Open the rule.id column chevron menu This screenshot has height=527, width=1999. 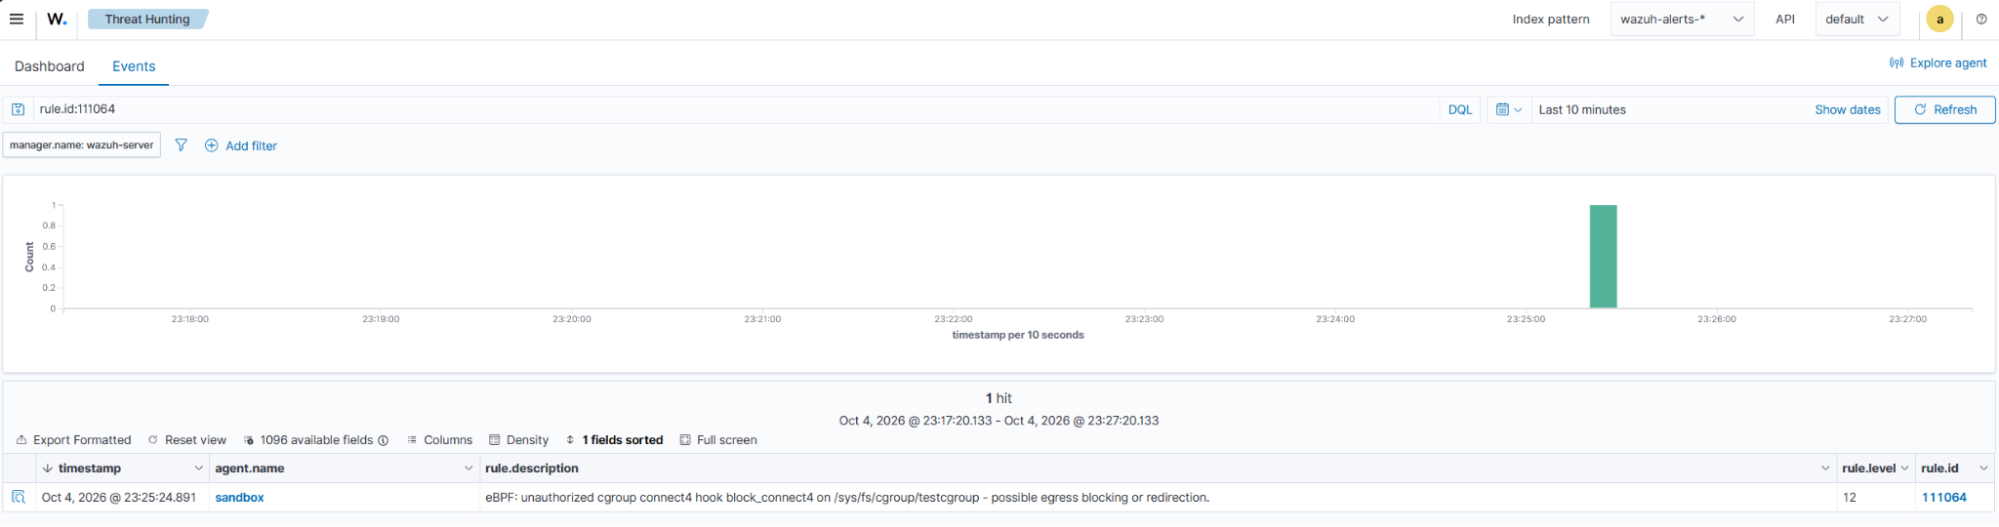1983,468
